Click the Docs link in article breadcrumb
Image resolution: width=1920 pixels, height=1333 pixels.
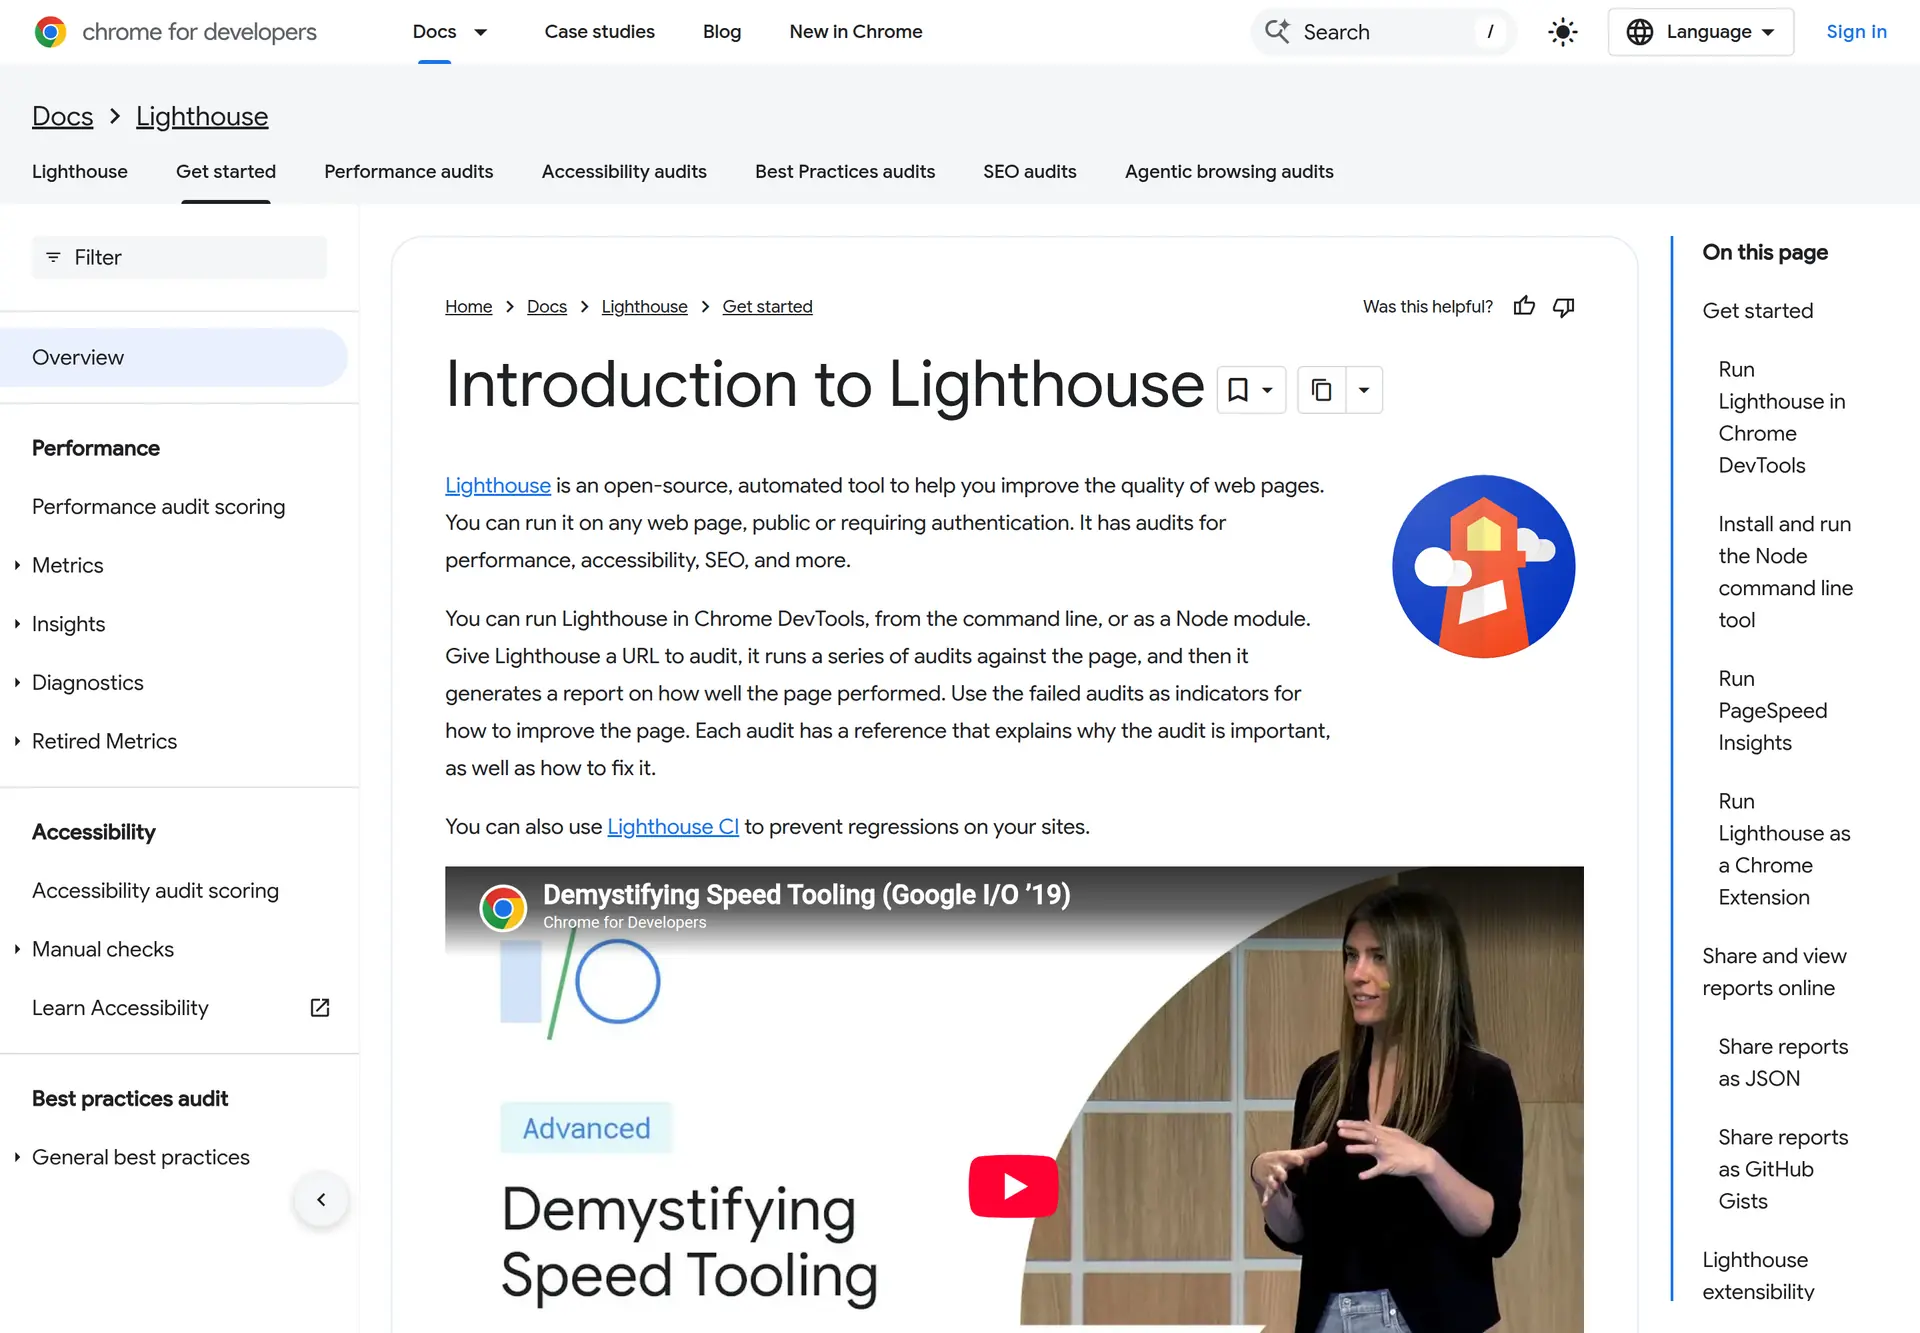pos(547,307)
